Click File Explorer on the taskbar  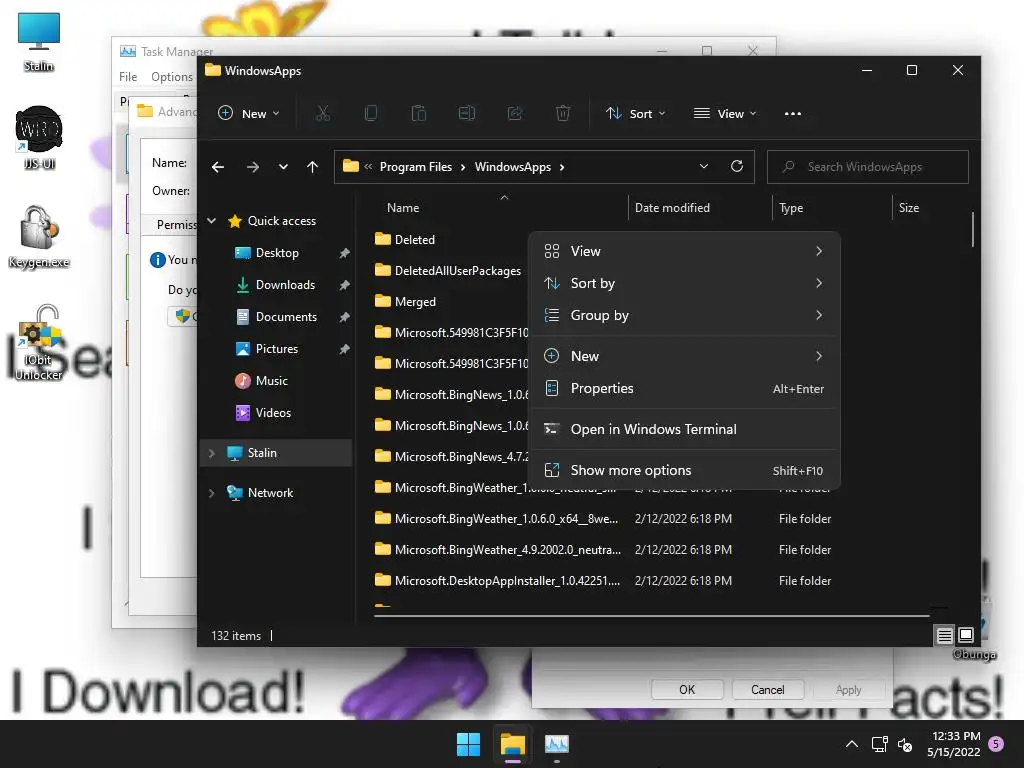(513, 744)
